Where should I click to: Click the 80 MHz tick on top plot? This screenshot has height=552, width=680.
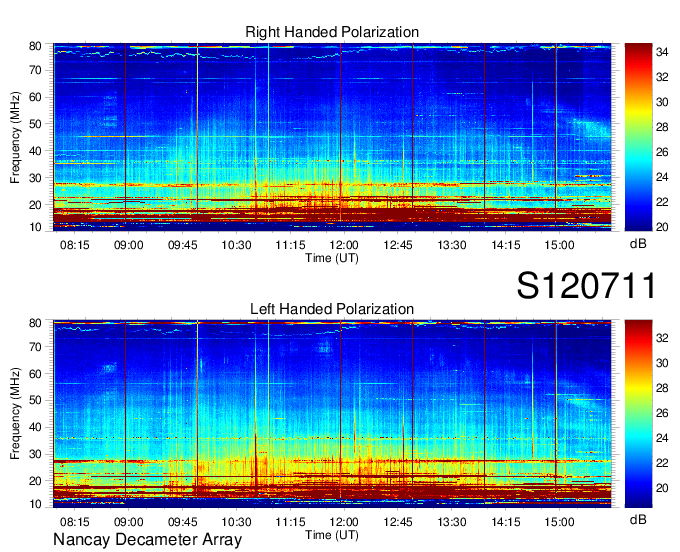35,46
